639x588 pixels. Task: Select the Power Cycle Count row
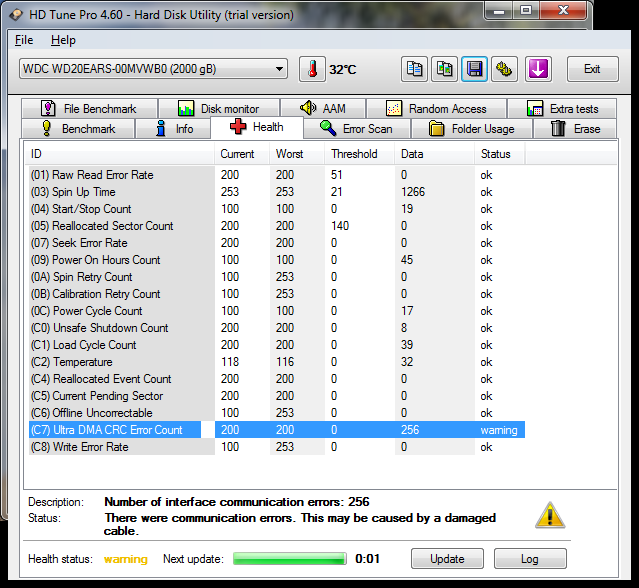tap(277, 311)
